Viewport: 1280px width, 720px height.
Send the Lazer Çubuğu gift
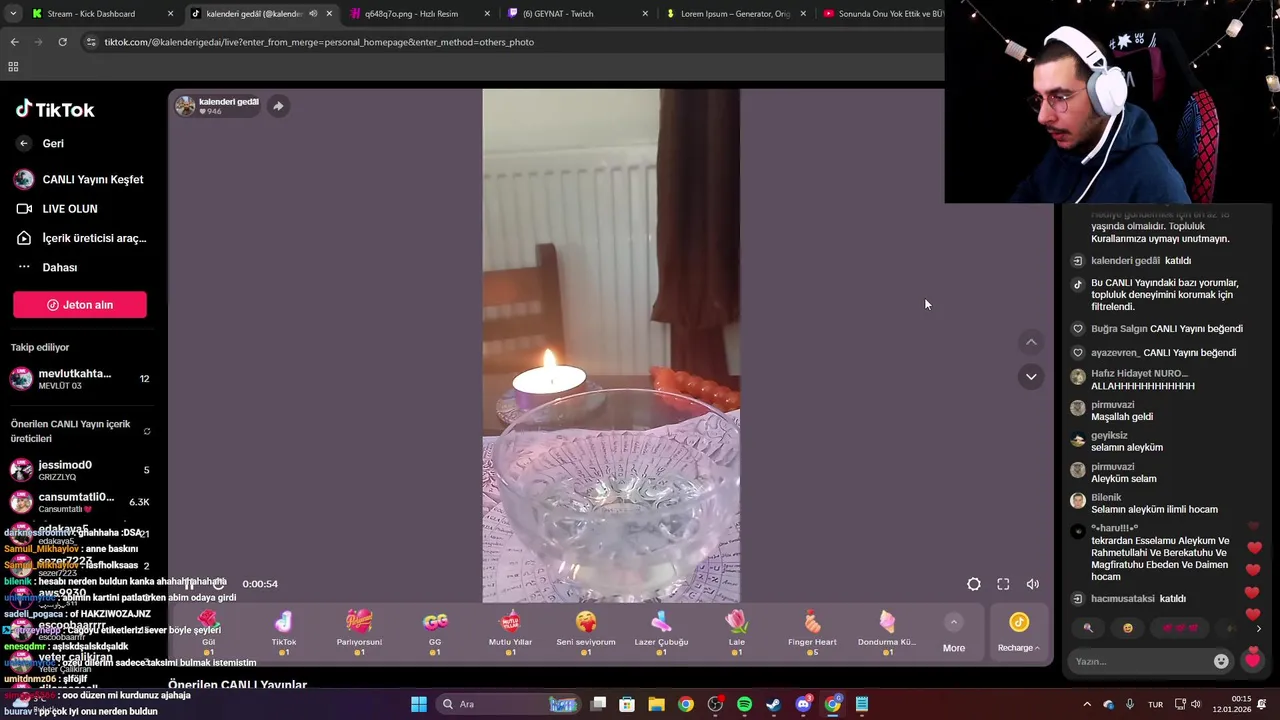coord(661,632)
